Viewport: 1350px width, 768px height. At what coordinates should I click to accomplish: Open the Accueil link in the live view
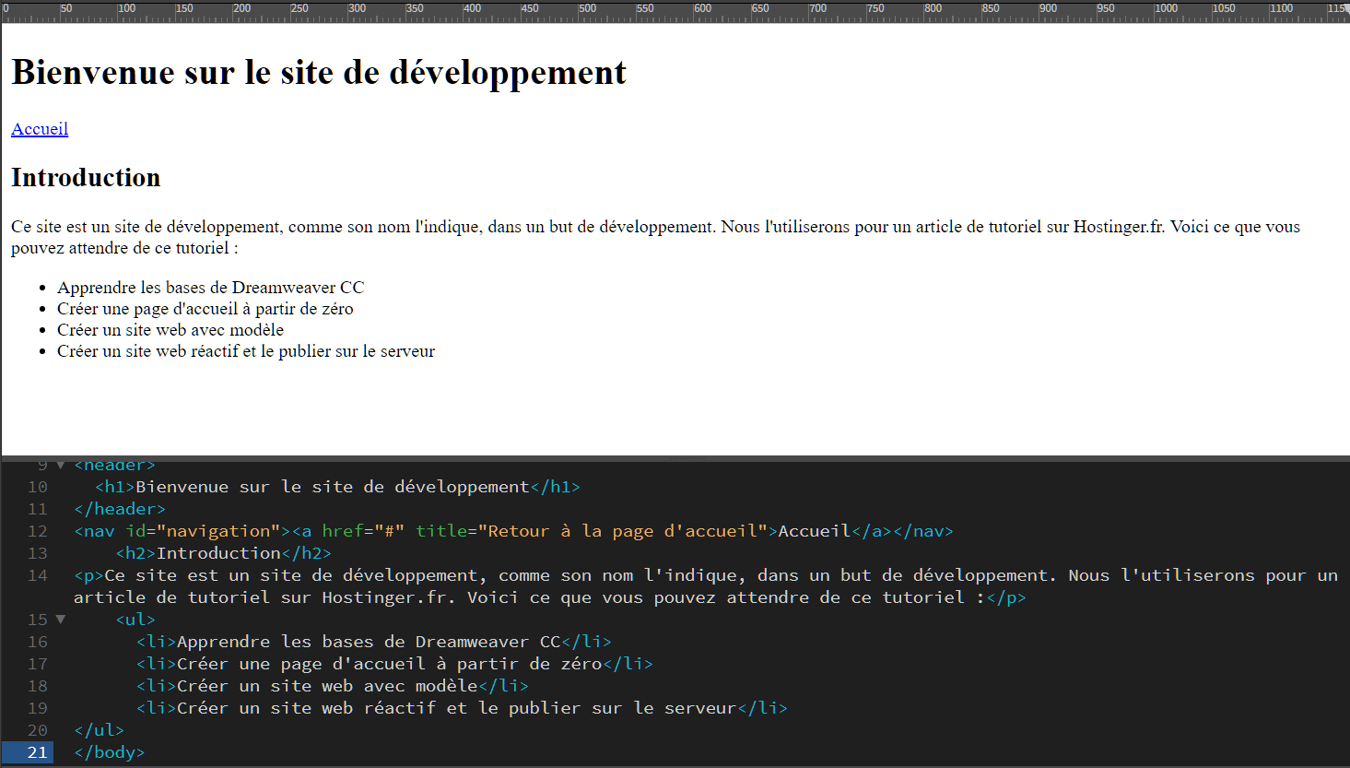38,128
